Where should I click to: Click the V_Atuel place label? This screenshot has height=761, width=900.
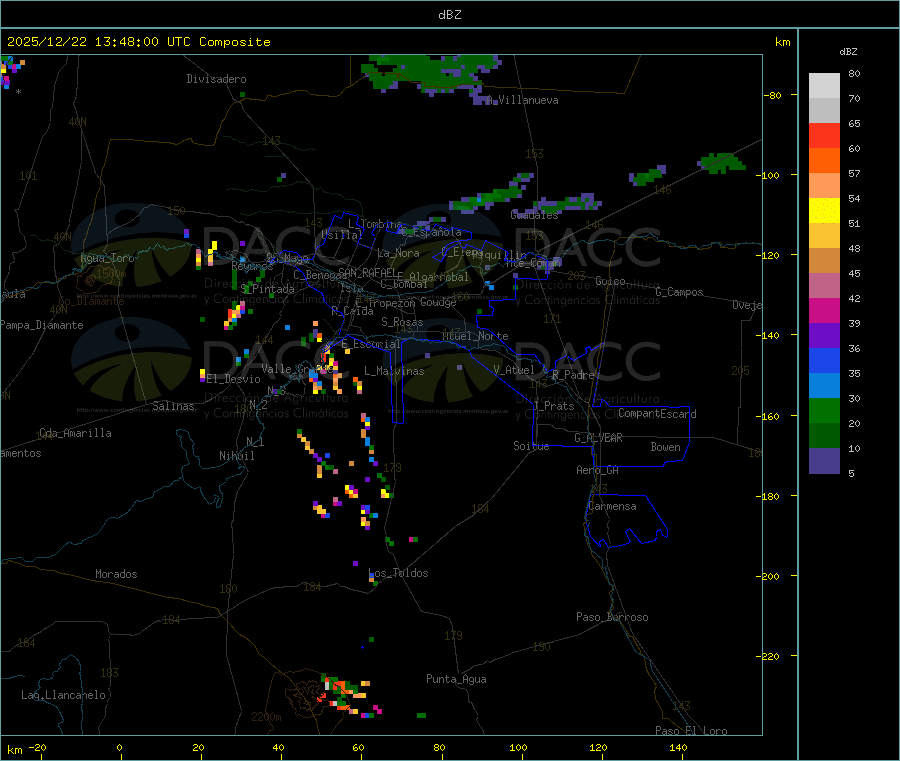pos(514,370)
